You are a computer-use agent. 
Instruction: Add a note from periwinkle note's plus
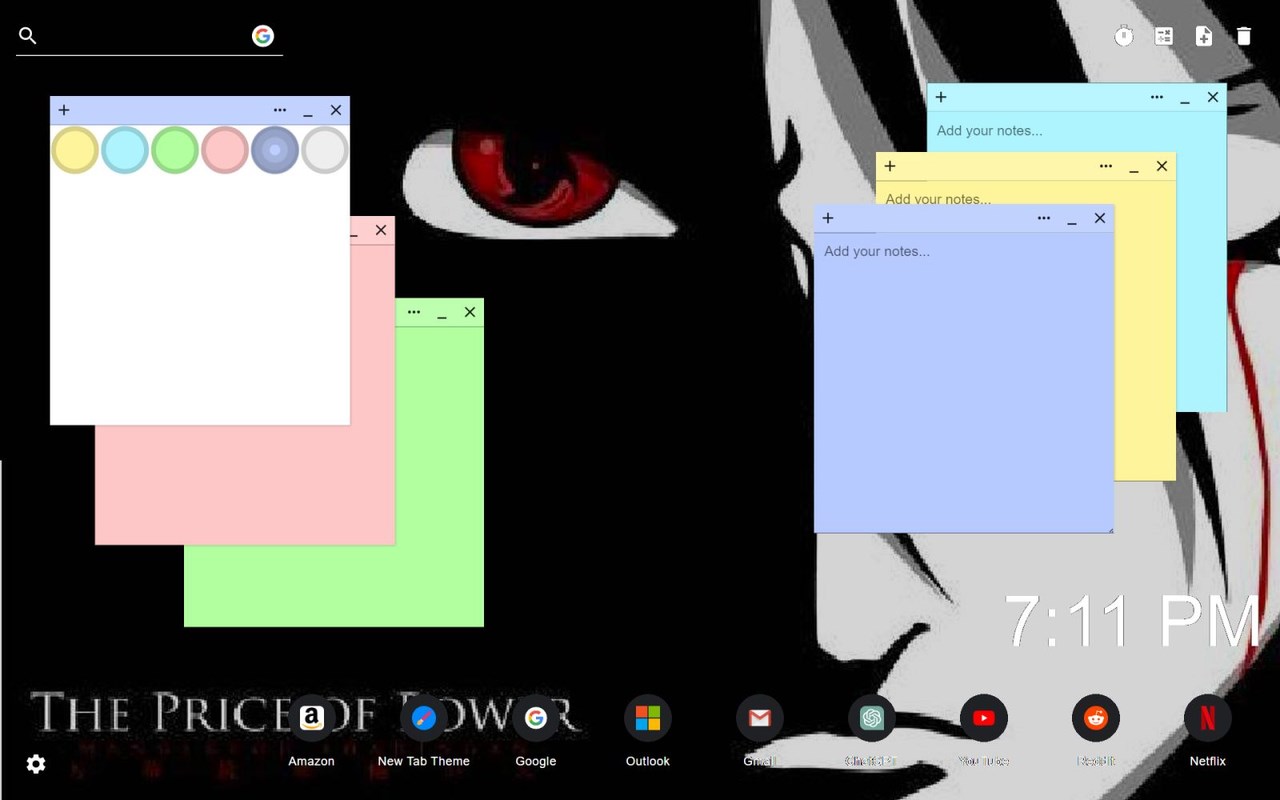828,218
